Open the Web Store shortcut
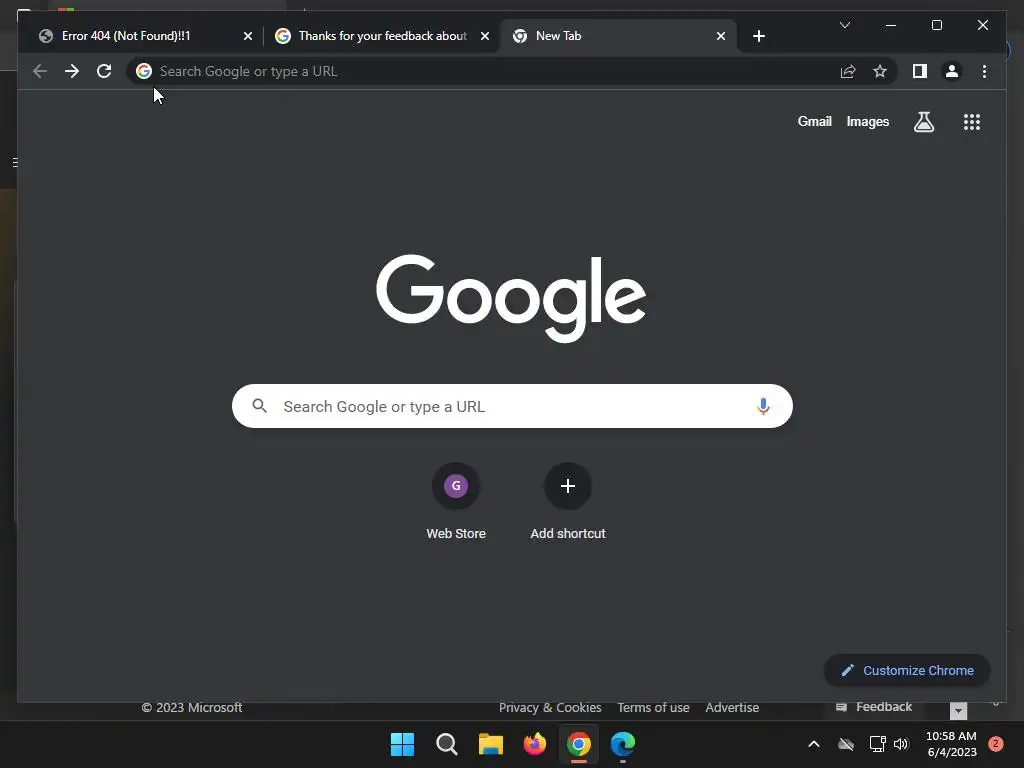The width and height of the screenshot is (1024, 768). click(456, 501)
